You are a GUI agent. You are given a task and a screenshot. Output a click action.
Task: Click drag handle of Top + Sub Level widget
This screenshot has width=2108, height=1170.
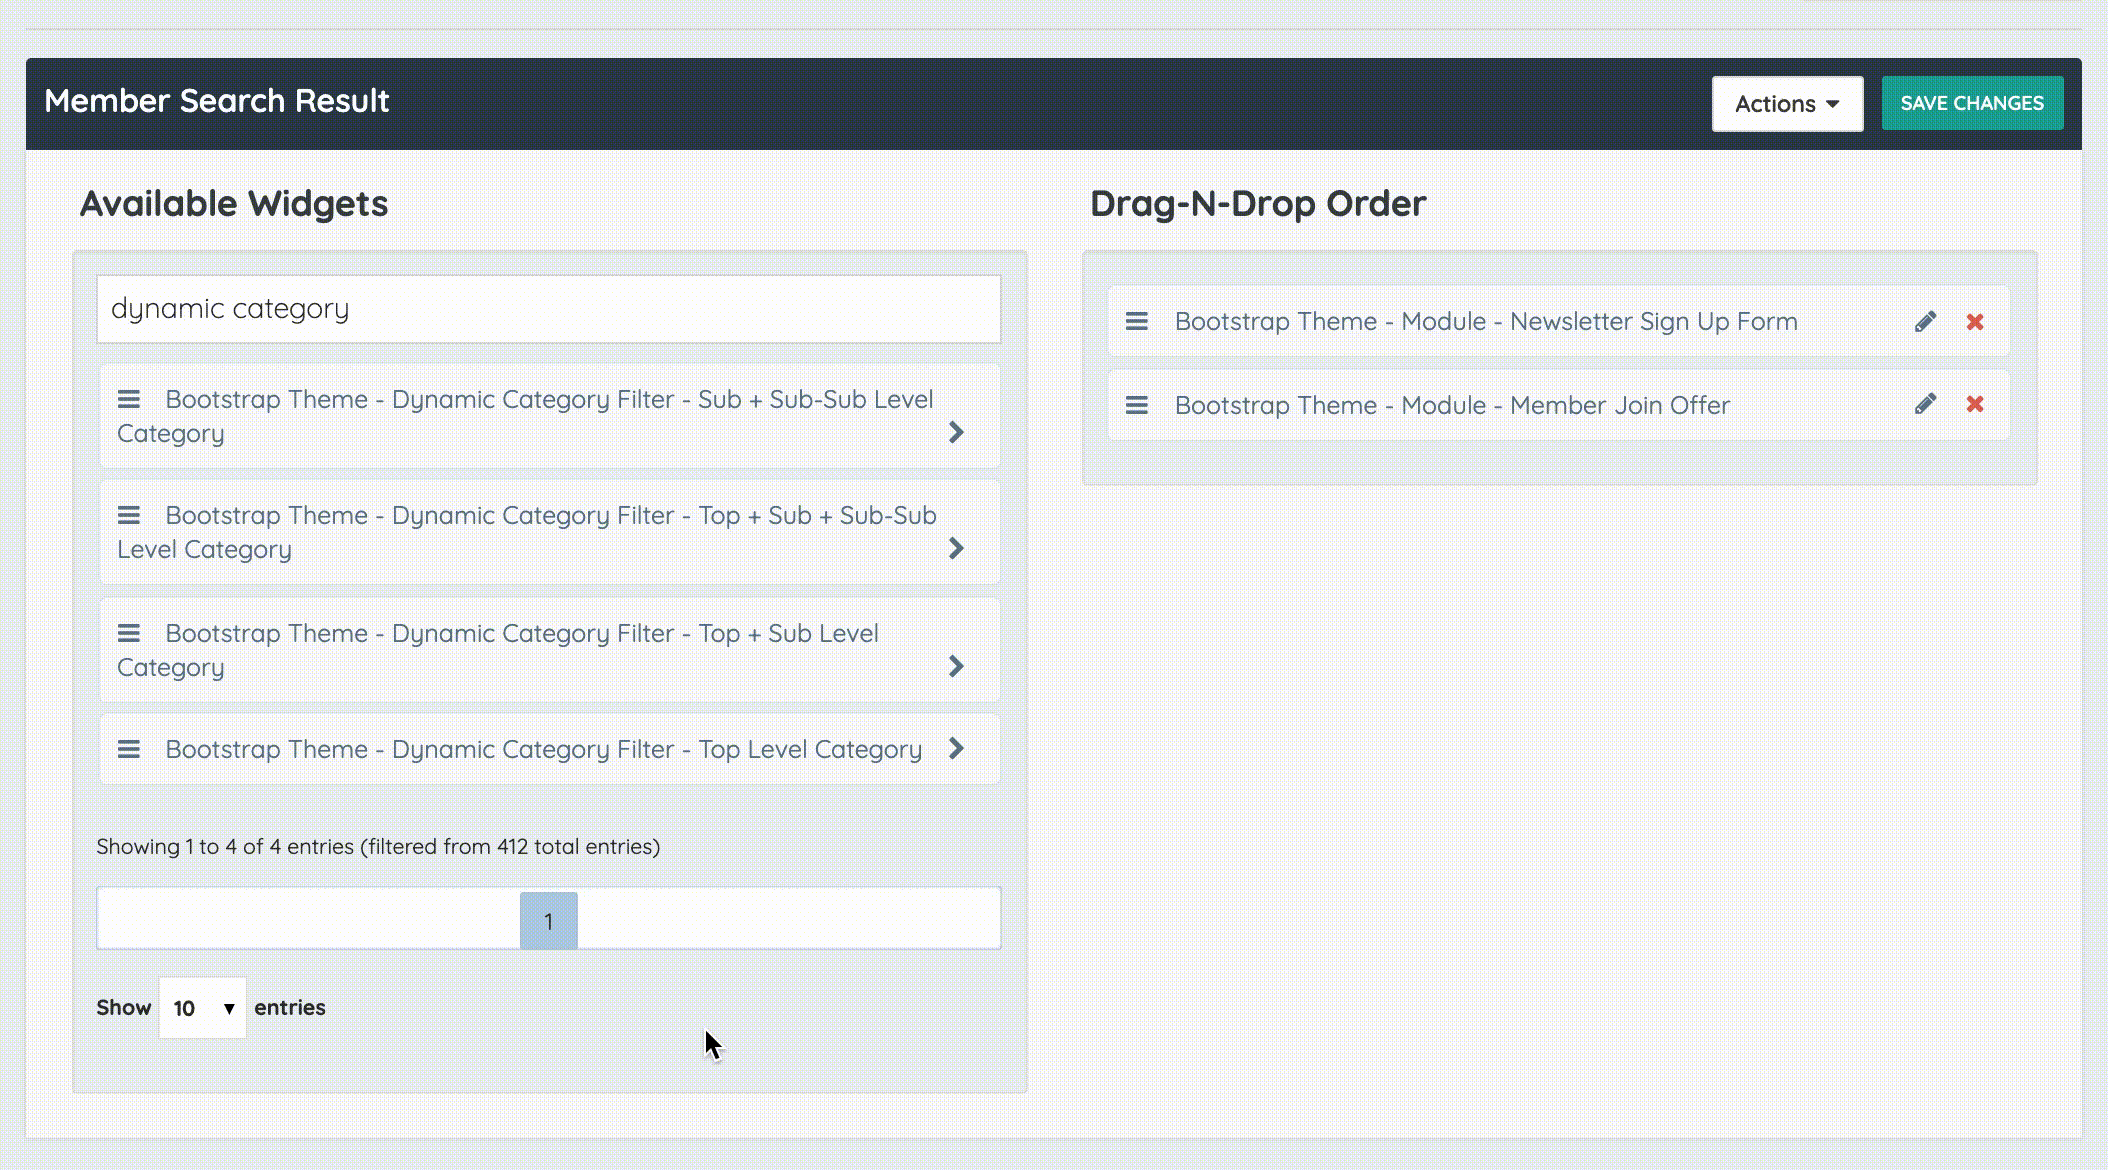coord(129,634)
